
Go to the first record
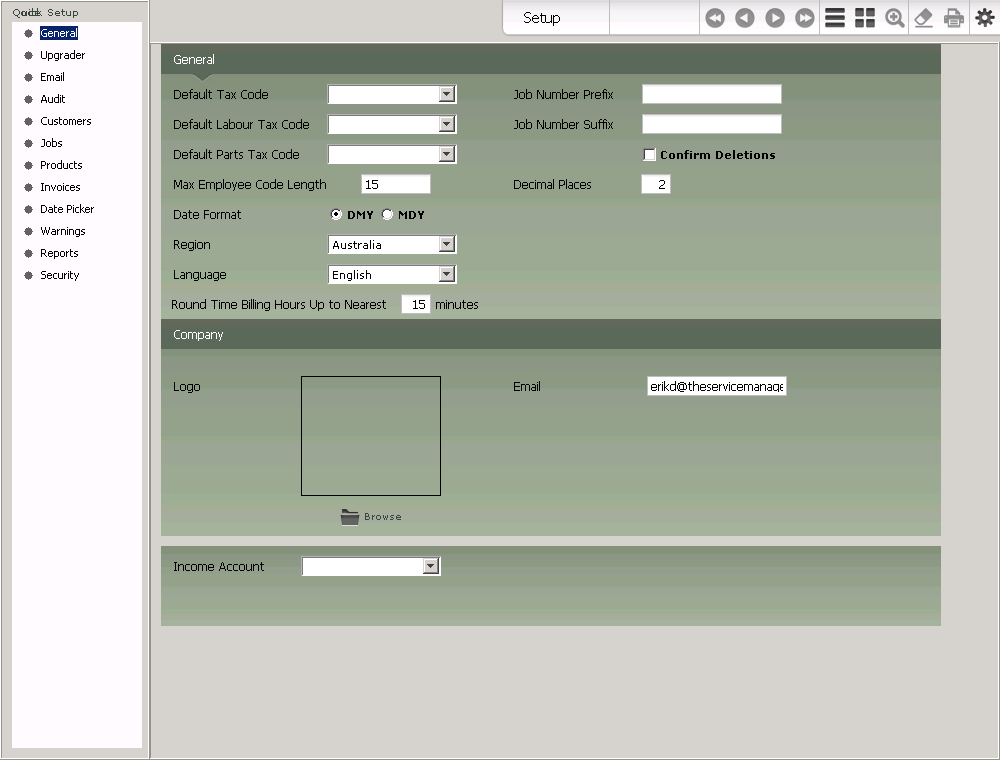714,18
